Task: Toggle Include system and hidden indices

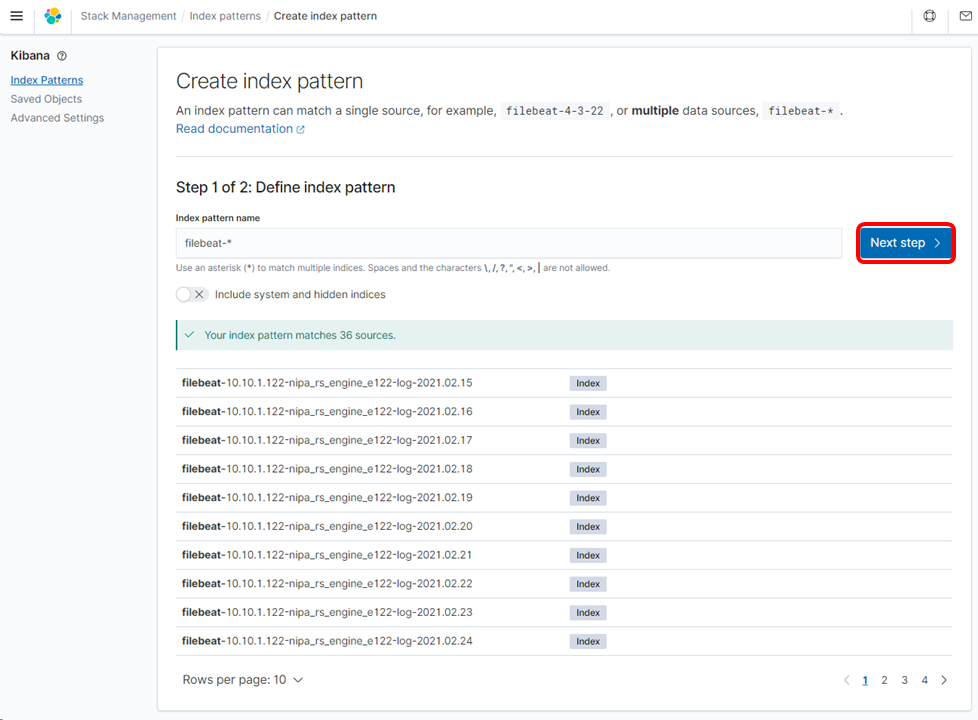Action: coord(190,295)
